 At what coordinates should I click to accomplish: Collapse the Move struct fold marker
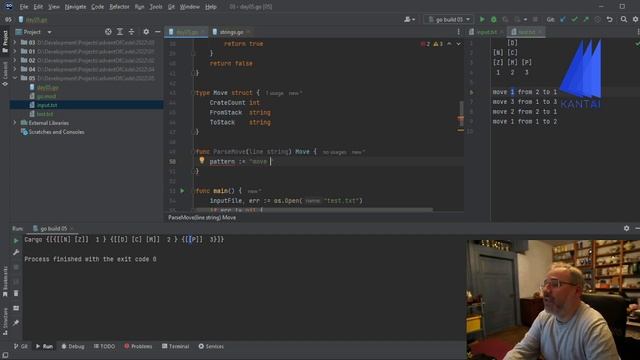coord(193,93)
